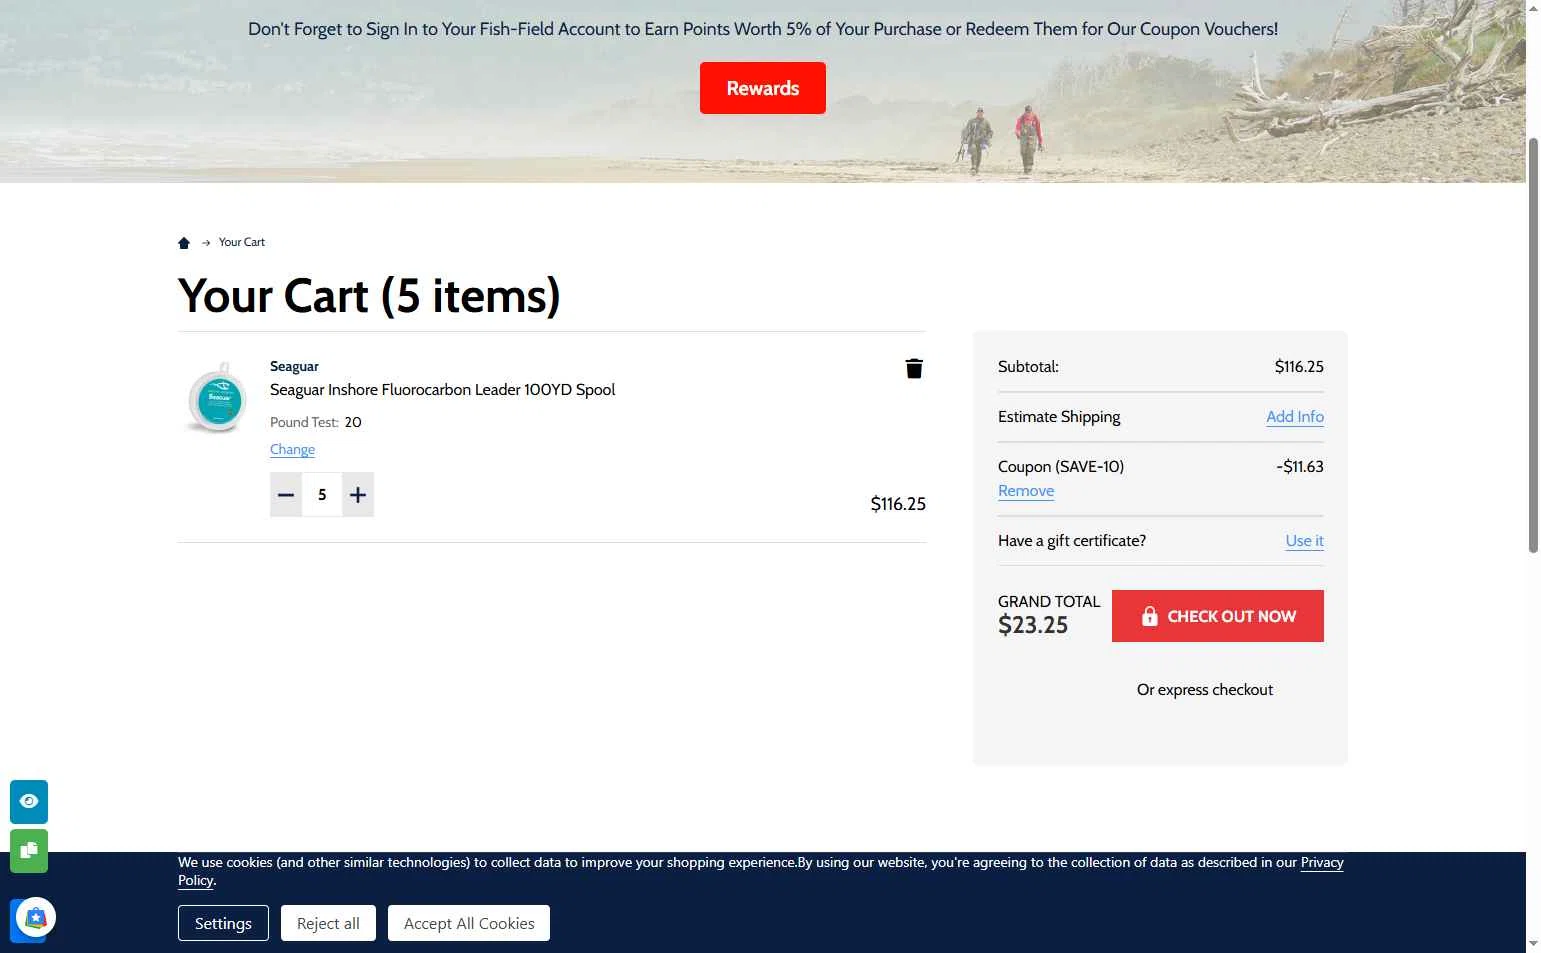This screenshot has width=1541, height=953.
Task: Click the lock icon on checkout button
Action: tap(1150, 616)
